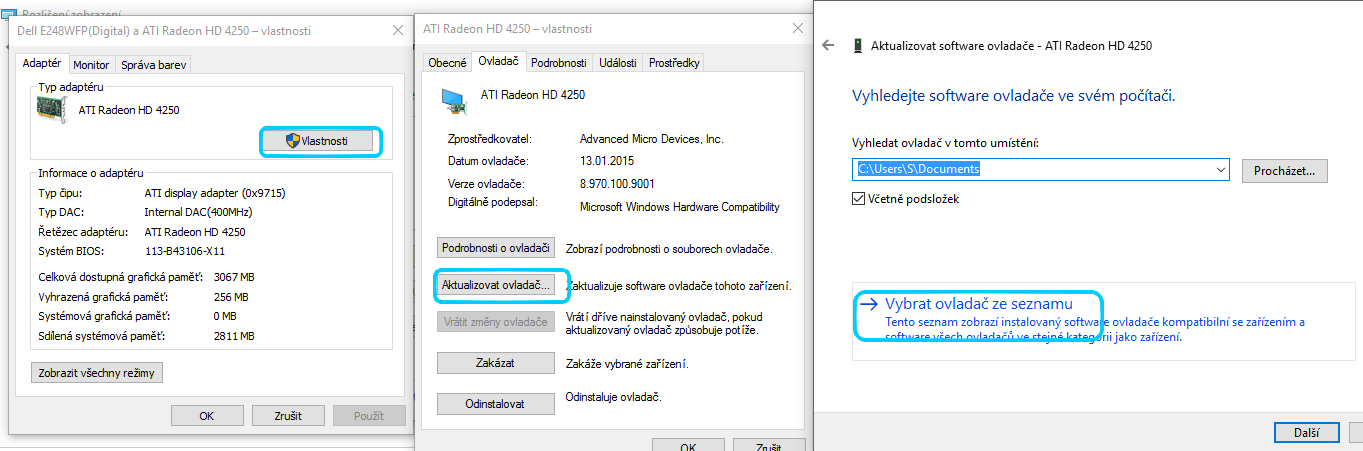Click the Procházet button
1363x451 pixels.
pos(1285,170)
